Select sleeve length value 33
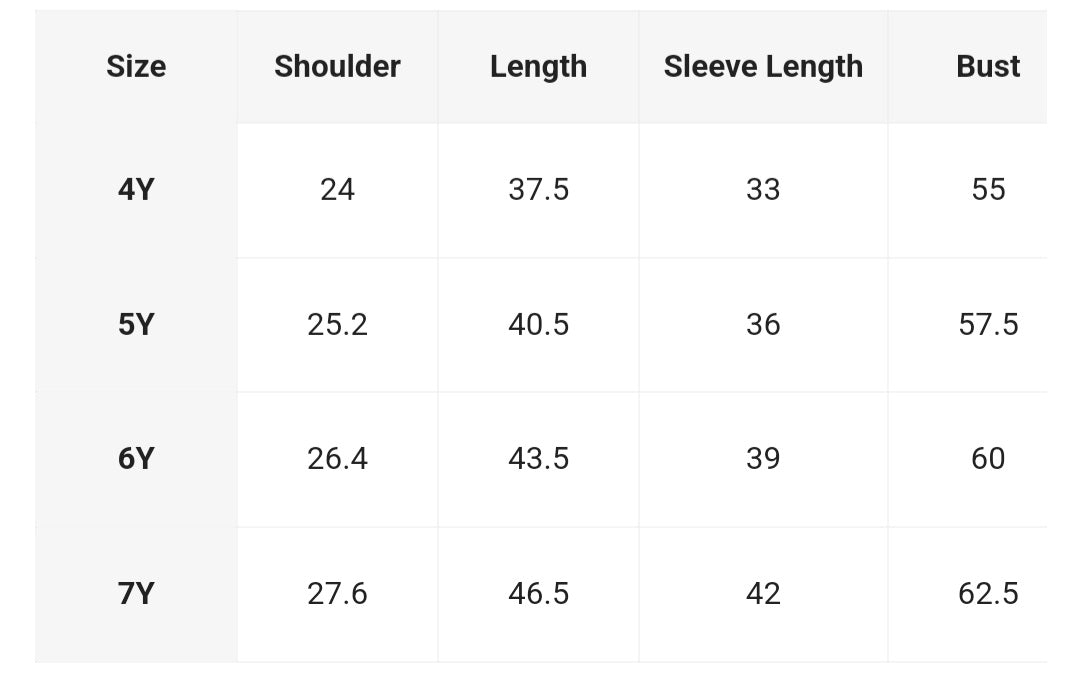 pos(763,189)
